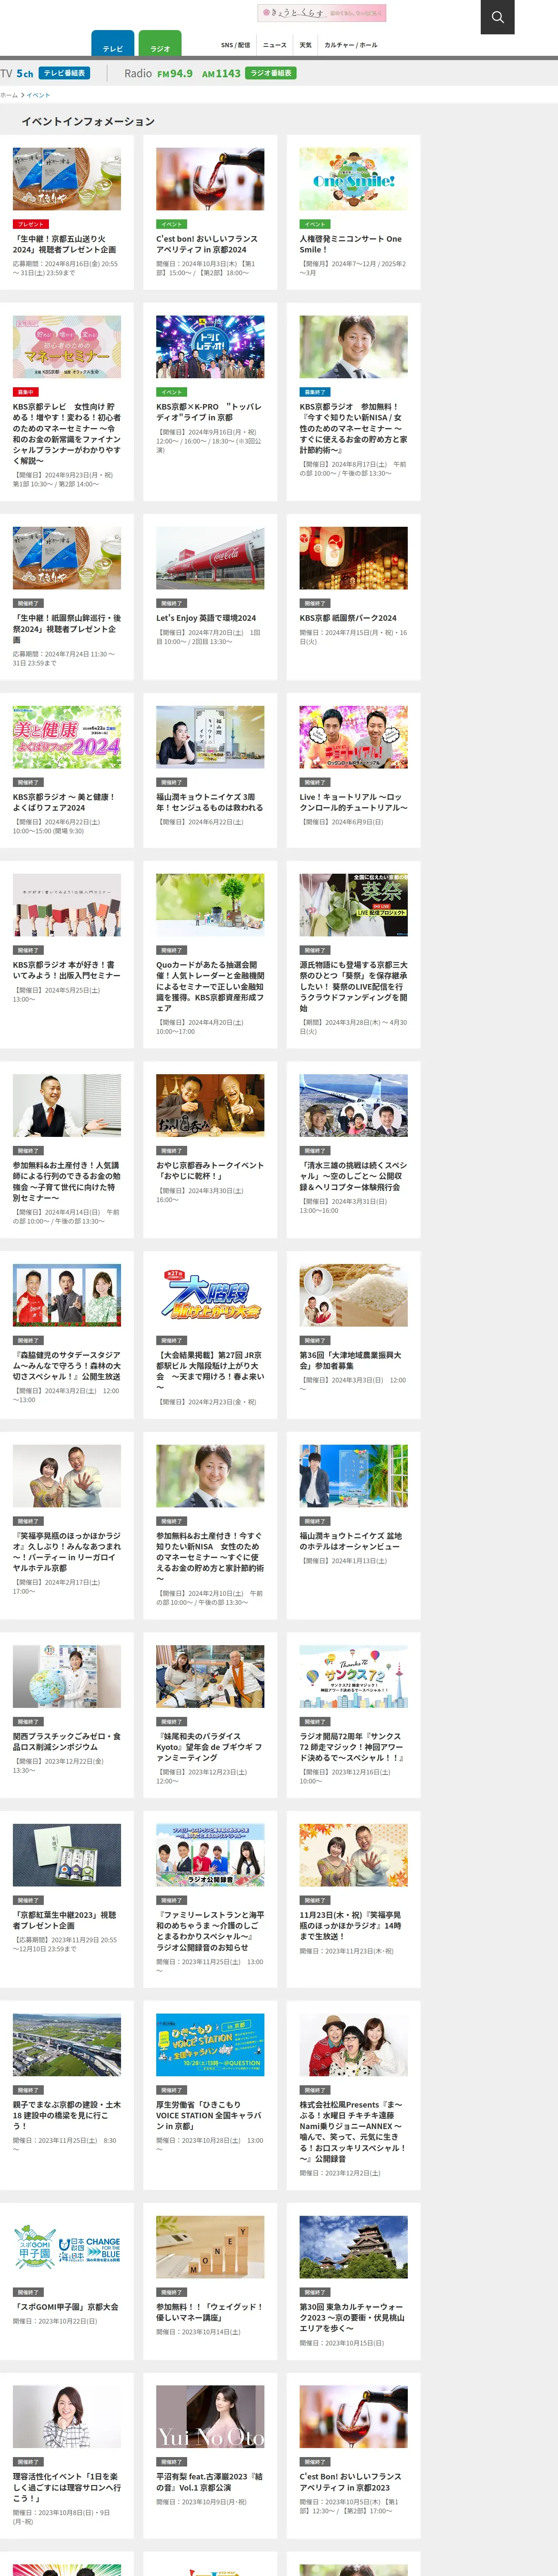Open the 関西プラスチックごみゼロ シンポジウム link
The height and width of the screenshot is (2576, 558).
[67, 1741]
